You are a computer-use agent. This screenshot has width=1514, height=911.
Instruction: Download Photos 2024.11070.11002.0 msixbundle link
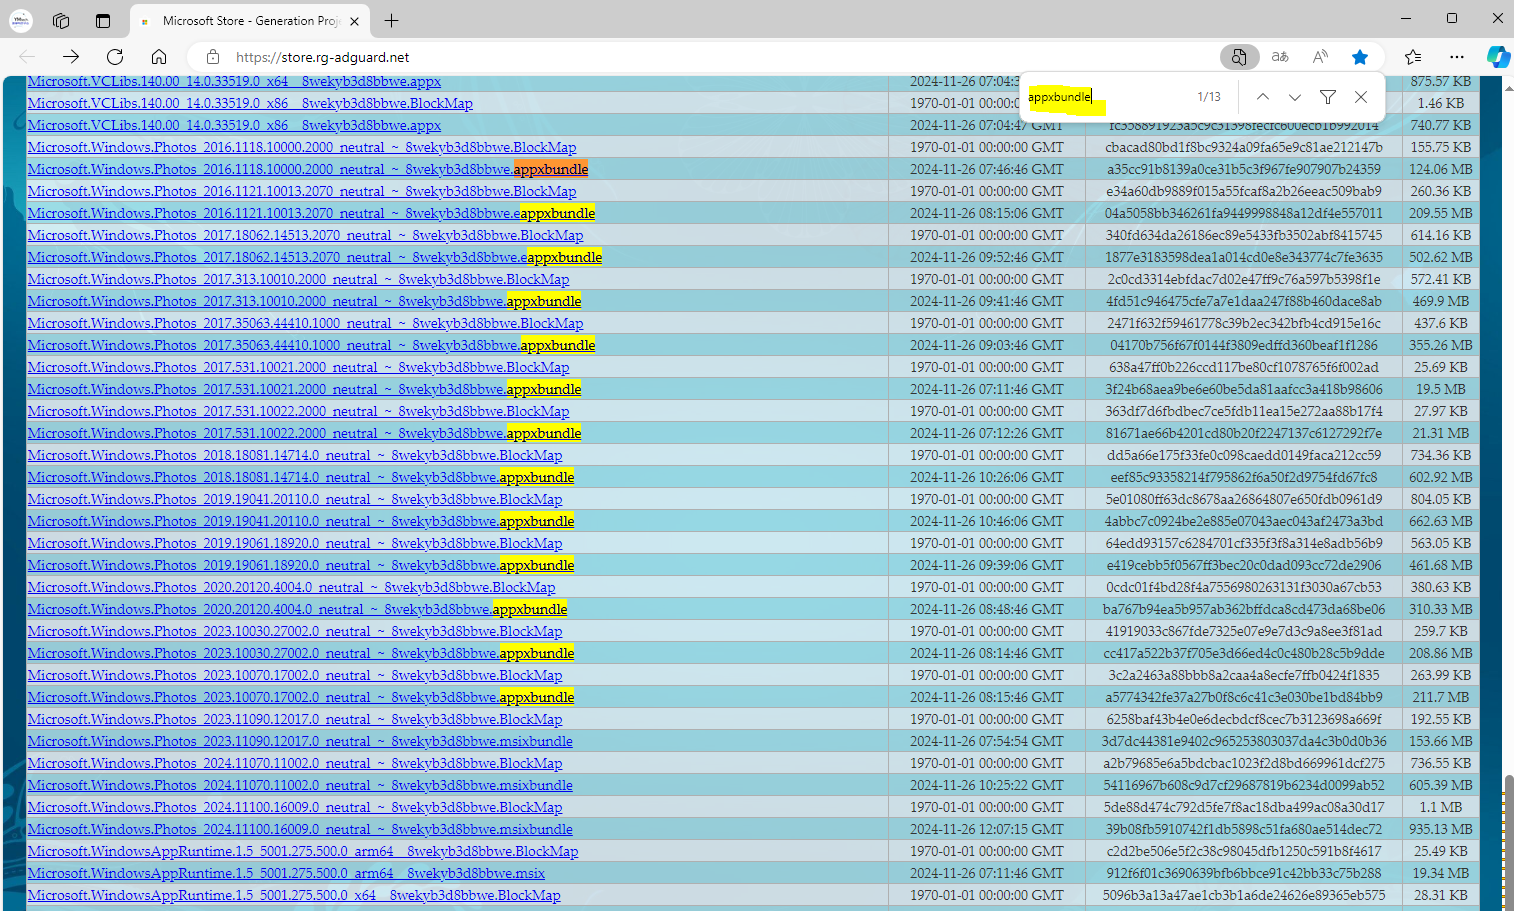point(300,785)
